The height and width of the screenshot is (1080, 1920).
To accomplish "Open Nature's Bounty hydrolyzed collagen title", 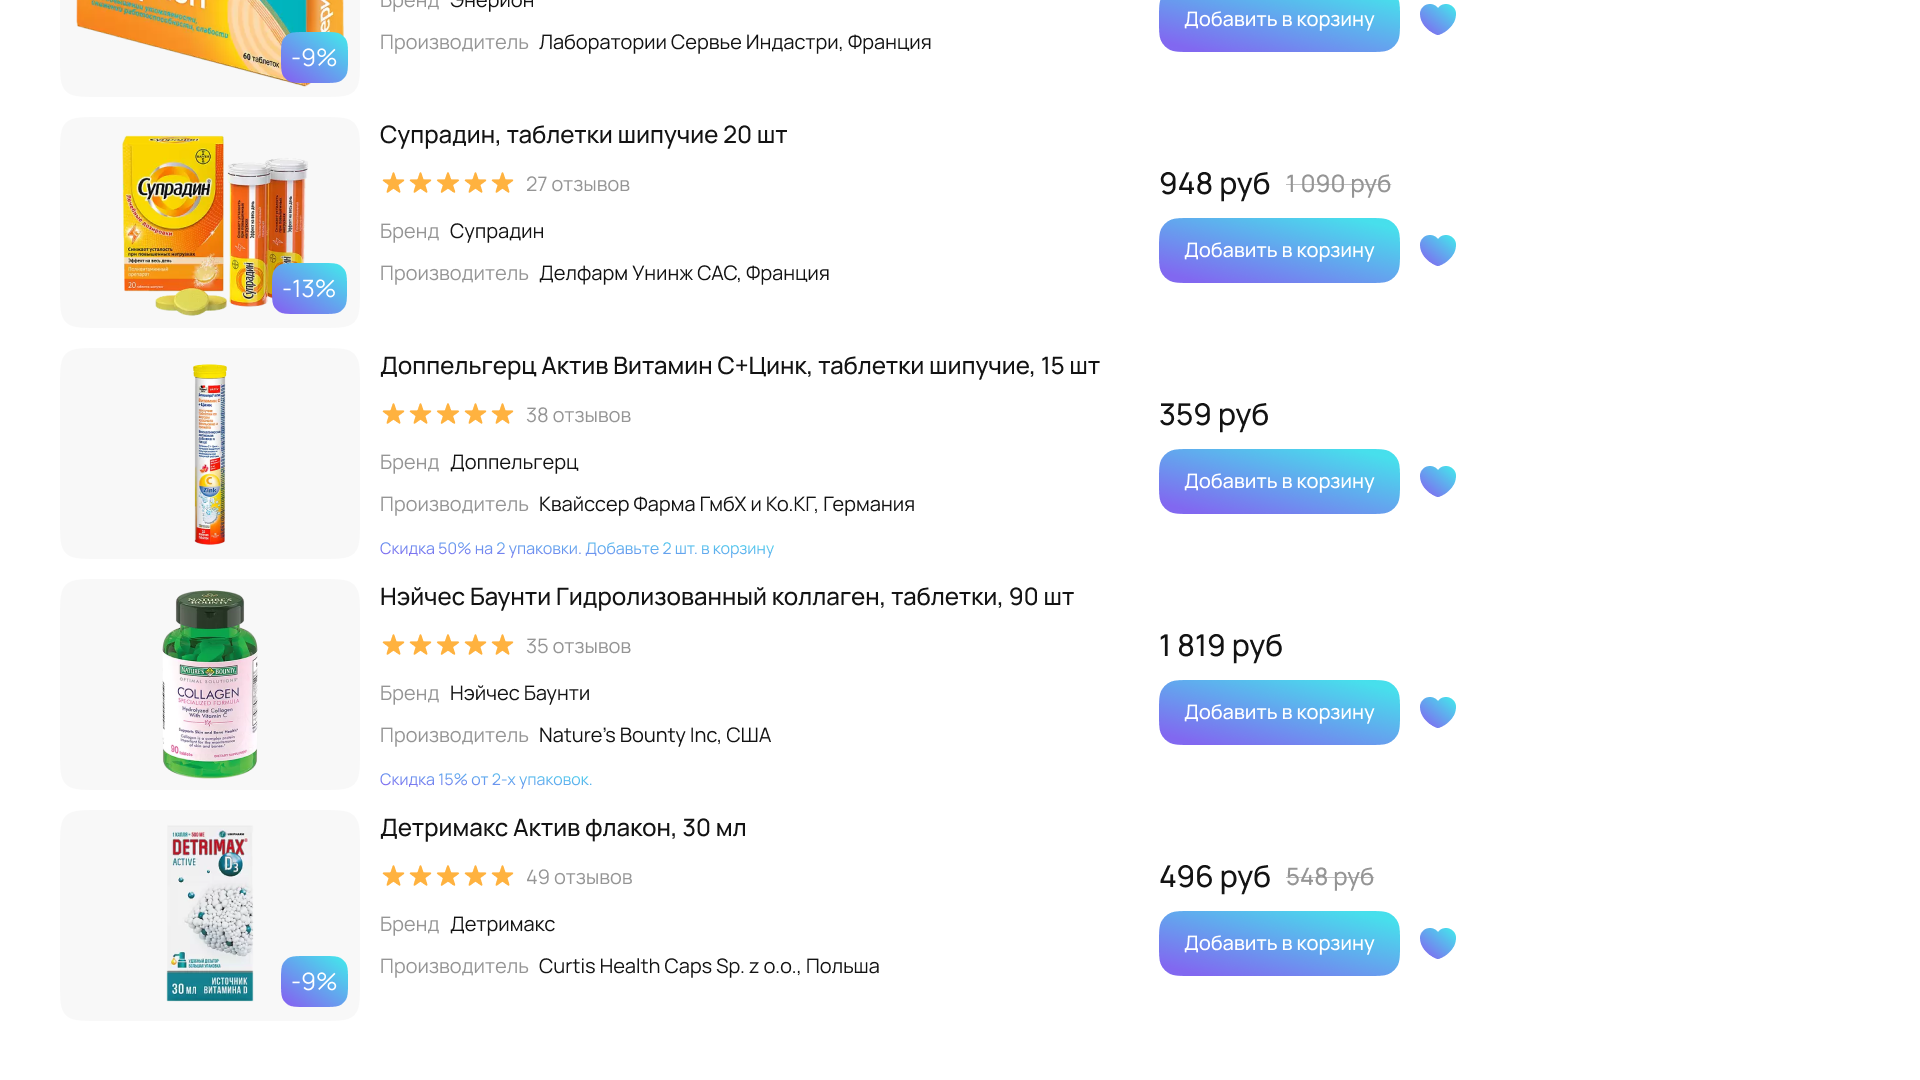I will 726,596.
